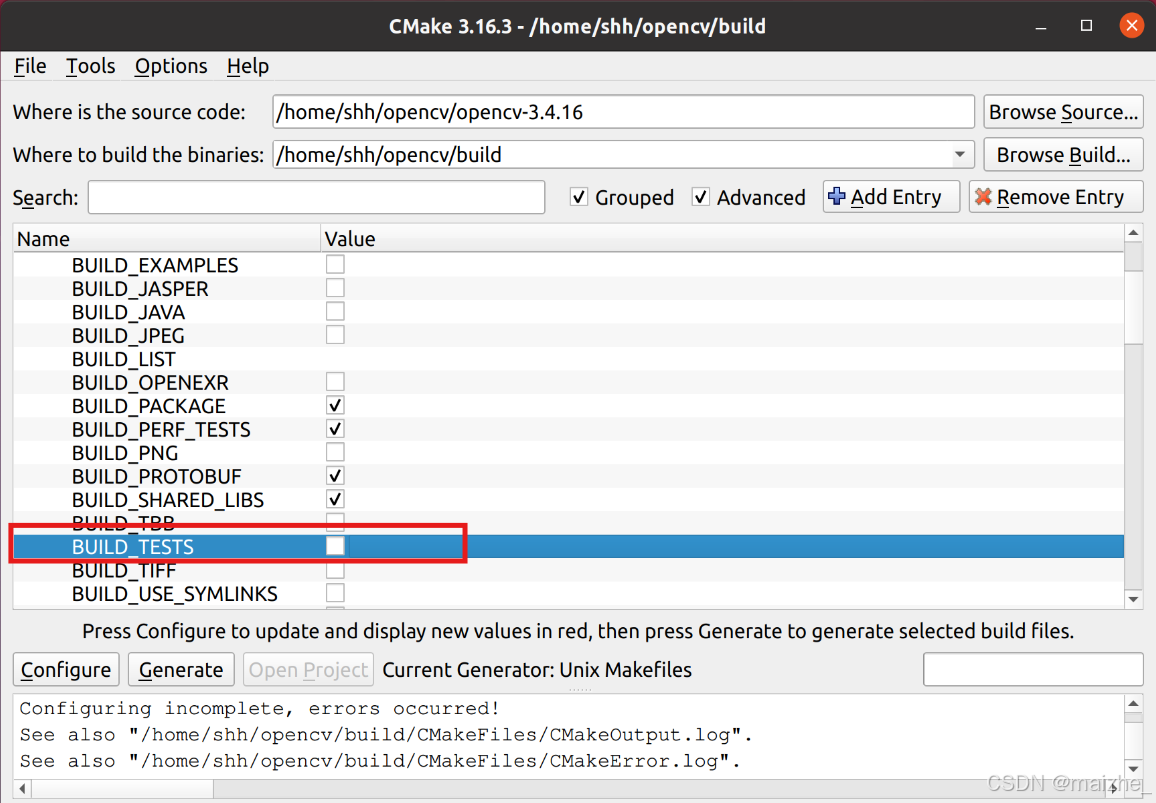The width and height of the screenshot is (1156, 803).
Task: Click the 'Configuring incomplete' output line
Action: [x=260, y=709]
